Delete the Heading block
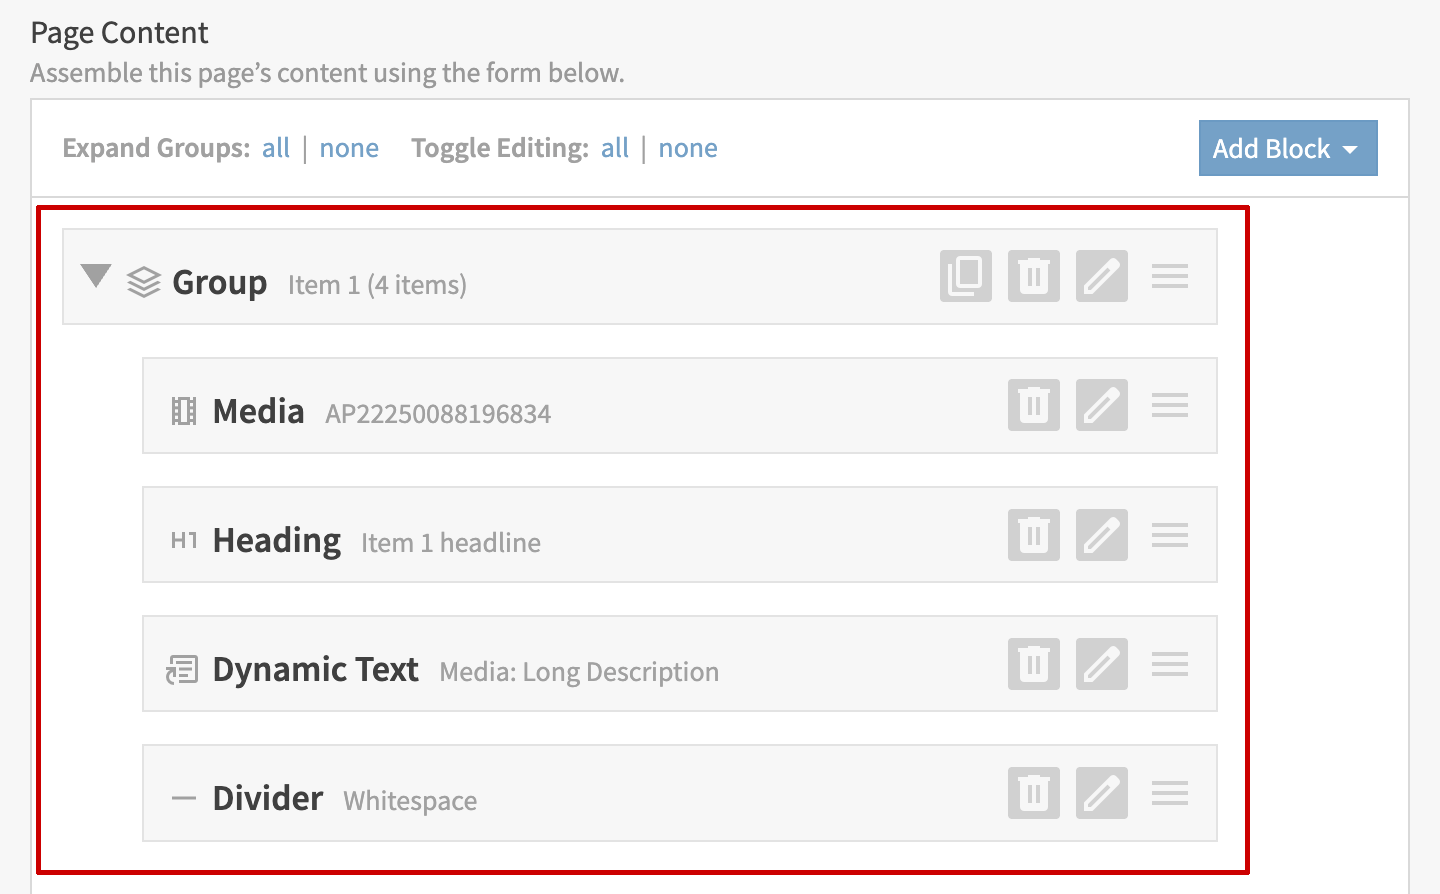1440x894 pixels. 1033,535
